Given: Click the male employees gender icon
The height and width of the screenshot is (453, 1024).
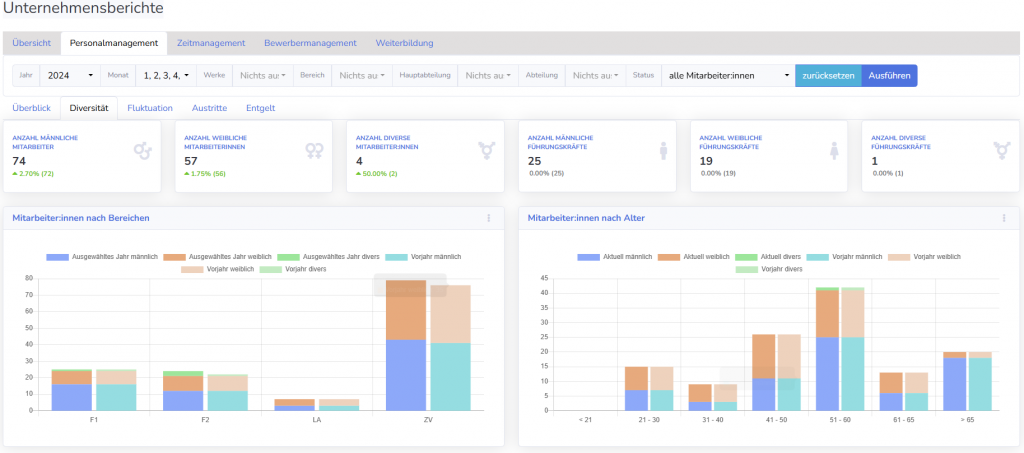Looking at the screenshot, I should 143,150.
